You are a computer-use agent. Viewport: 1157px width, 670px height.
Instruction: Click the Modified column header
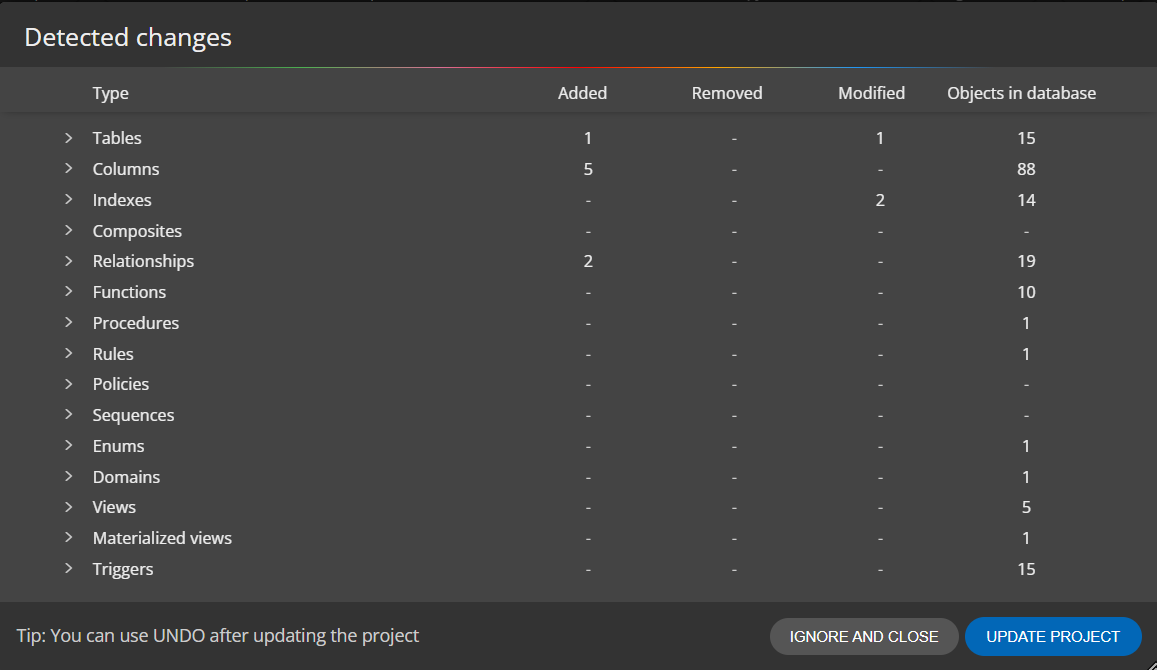click(871, 93)
